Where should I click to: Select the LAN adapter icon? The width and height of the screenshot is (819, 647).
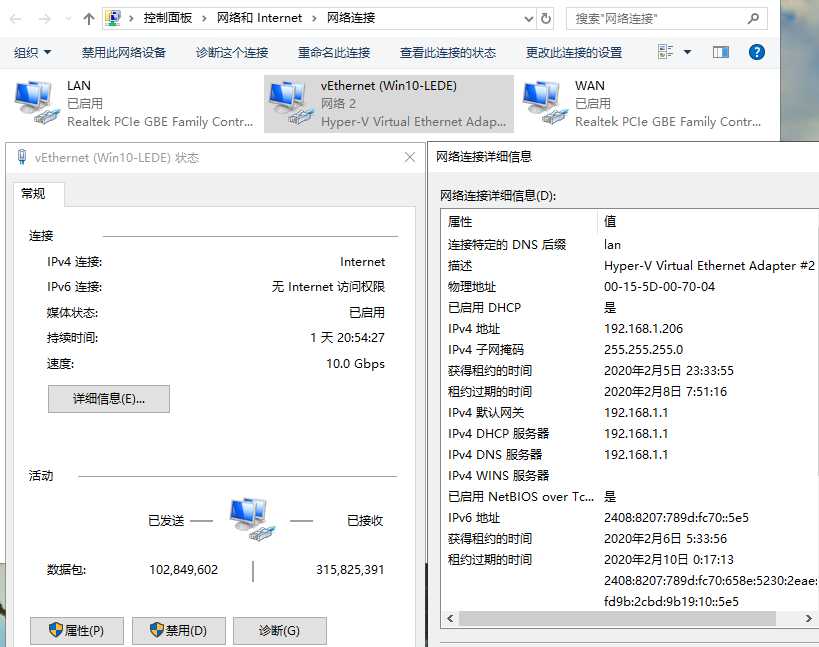click(x=36, y=102)
